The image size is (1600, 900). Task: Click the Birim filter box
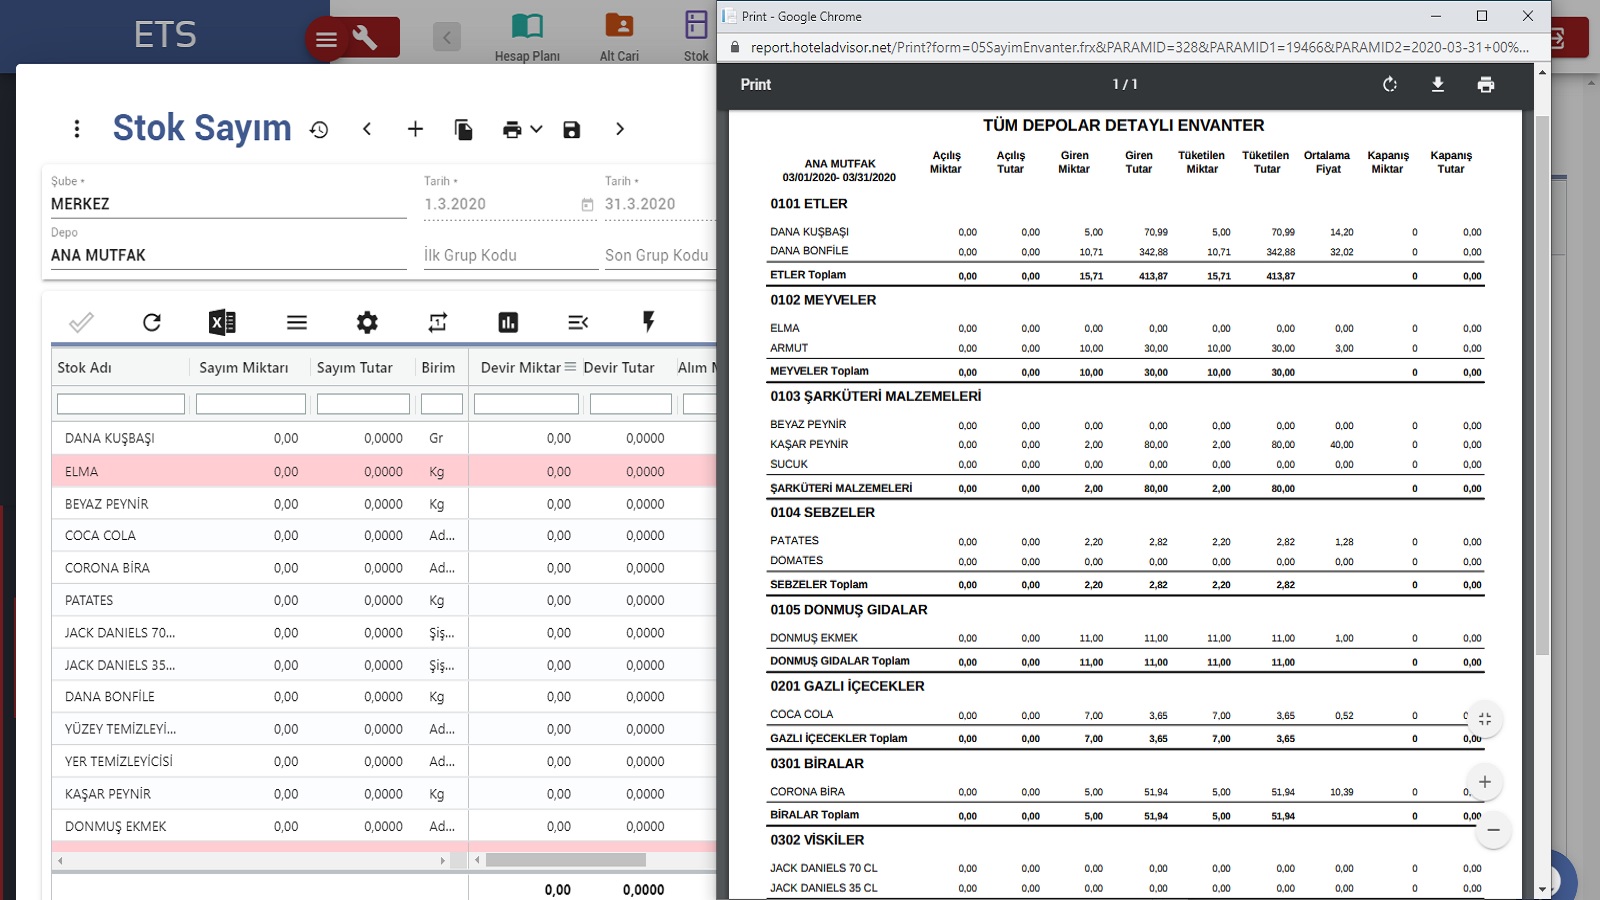click(442, 404)
